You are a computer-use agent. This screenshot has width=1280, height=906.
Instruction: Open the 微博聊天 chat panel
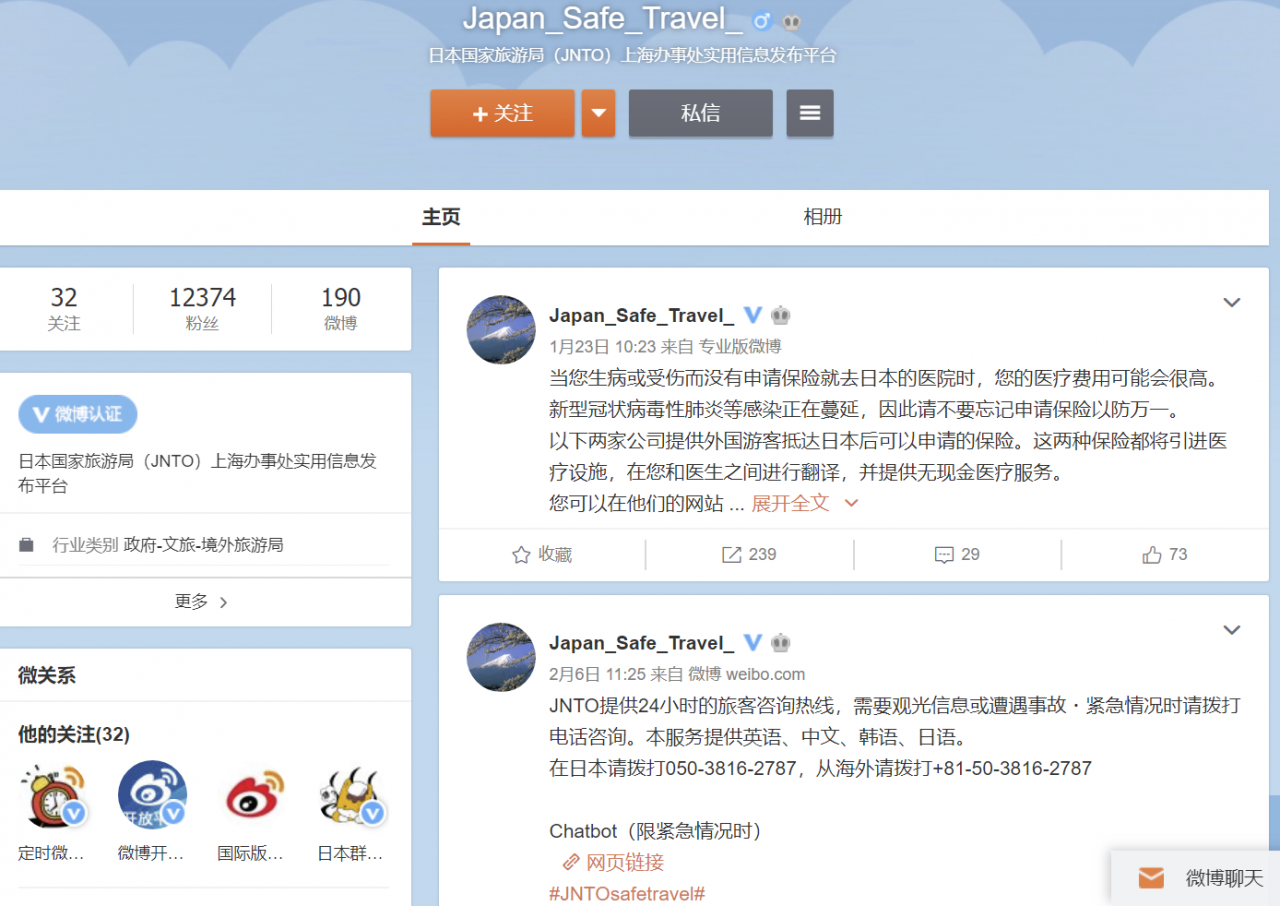point(1195,878)
